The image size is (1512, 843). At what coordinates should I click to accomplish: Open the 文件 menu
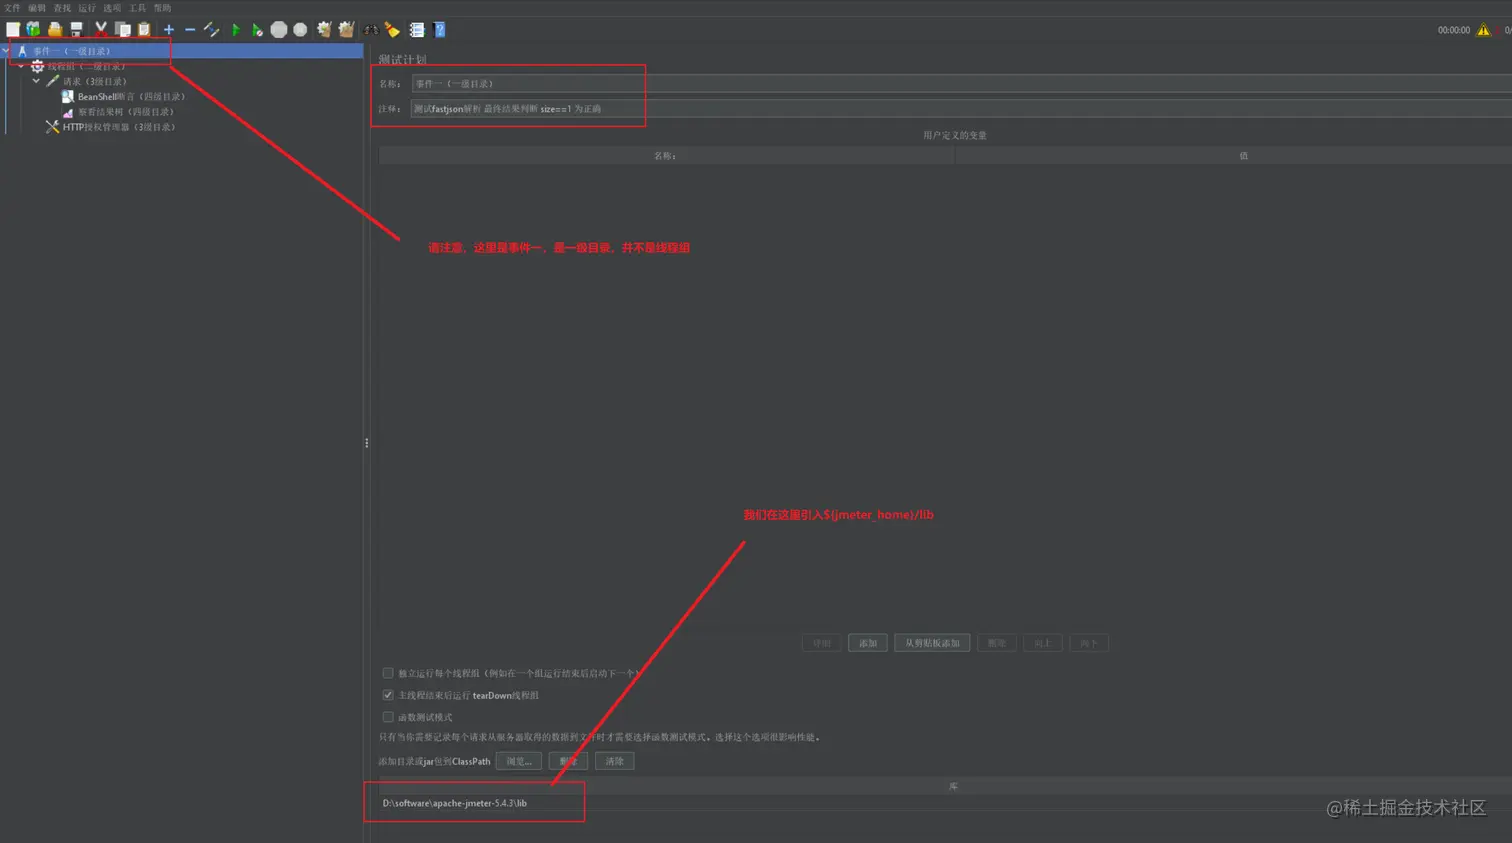(12, 8)
